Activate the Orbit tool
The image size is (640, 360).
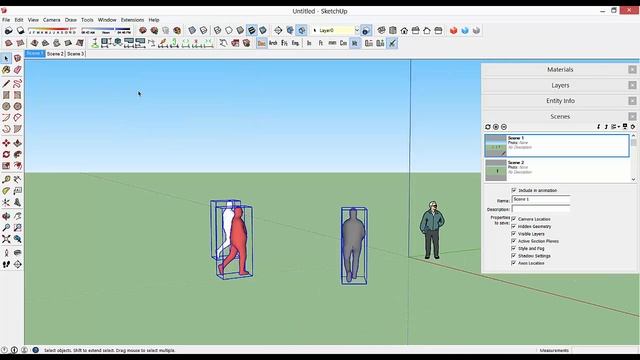click(x=6, y=216)
